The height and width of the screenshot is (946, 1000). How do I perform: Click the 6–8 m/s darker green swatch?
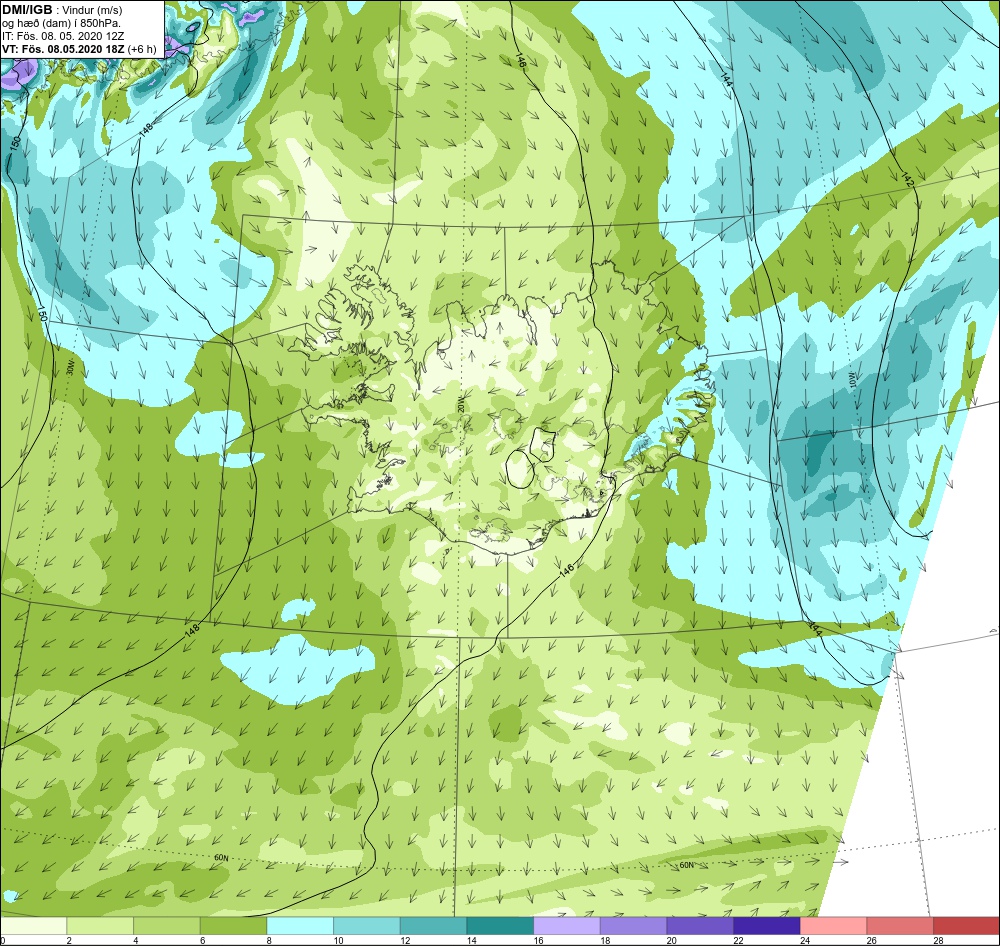[x=233, y=926]
